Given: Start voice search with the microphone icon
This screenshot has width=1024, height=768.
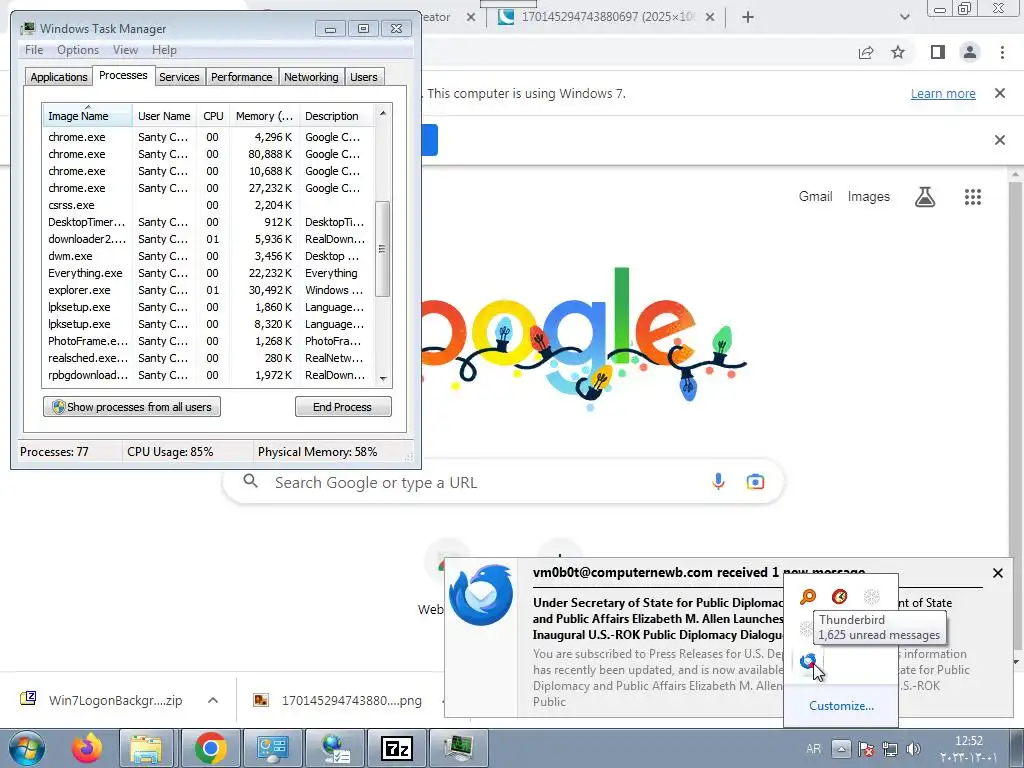Looking at the screenshot, I should 718,482.
